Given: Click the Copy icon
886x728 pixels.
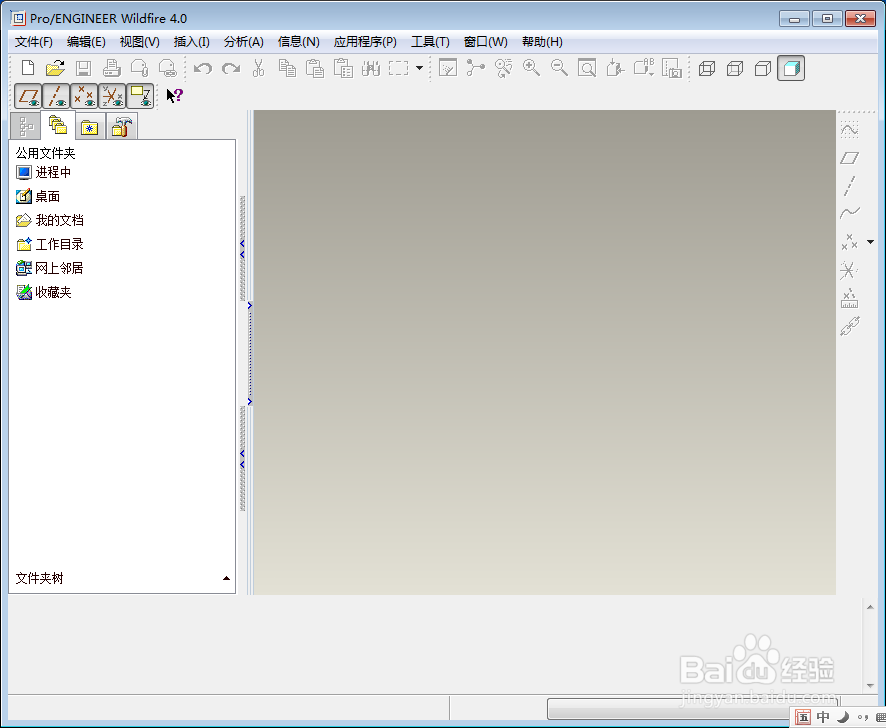Looking at the screenshot, I should (x=287, y=68).
